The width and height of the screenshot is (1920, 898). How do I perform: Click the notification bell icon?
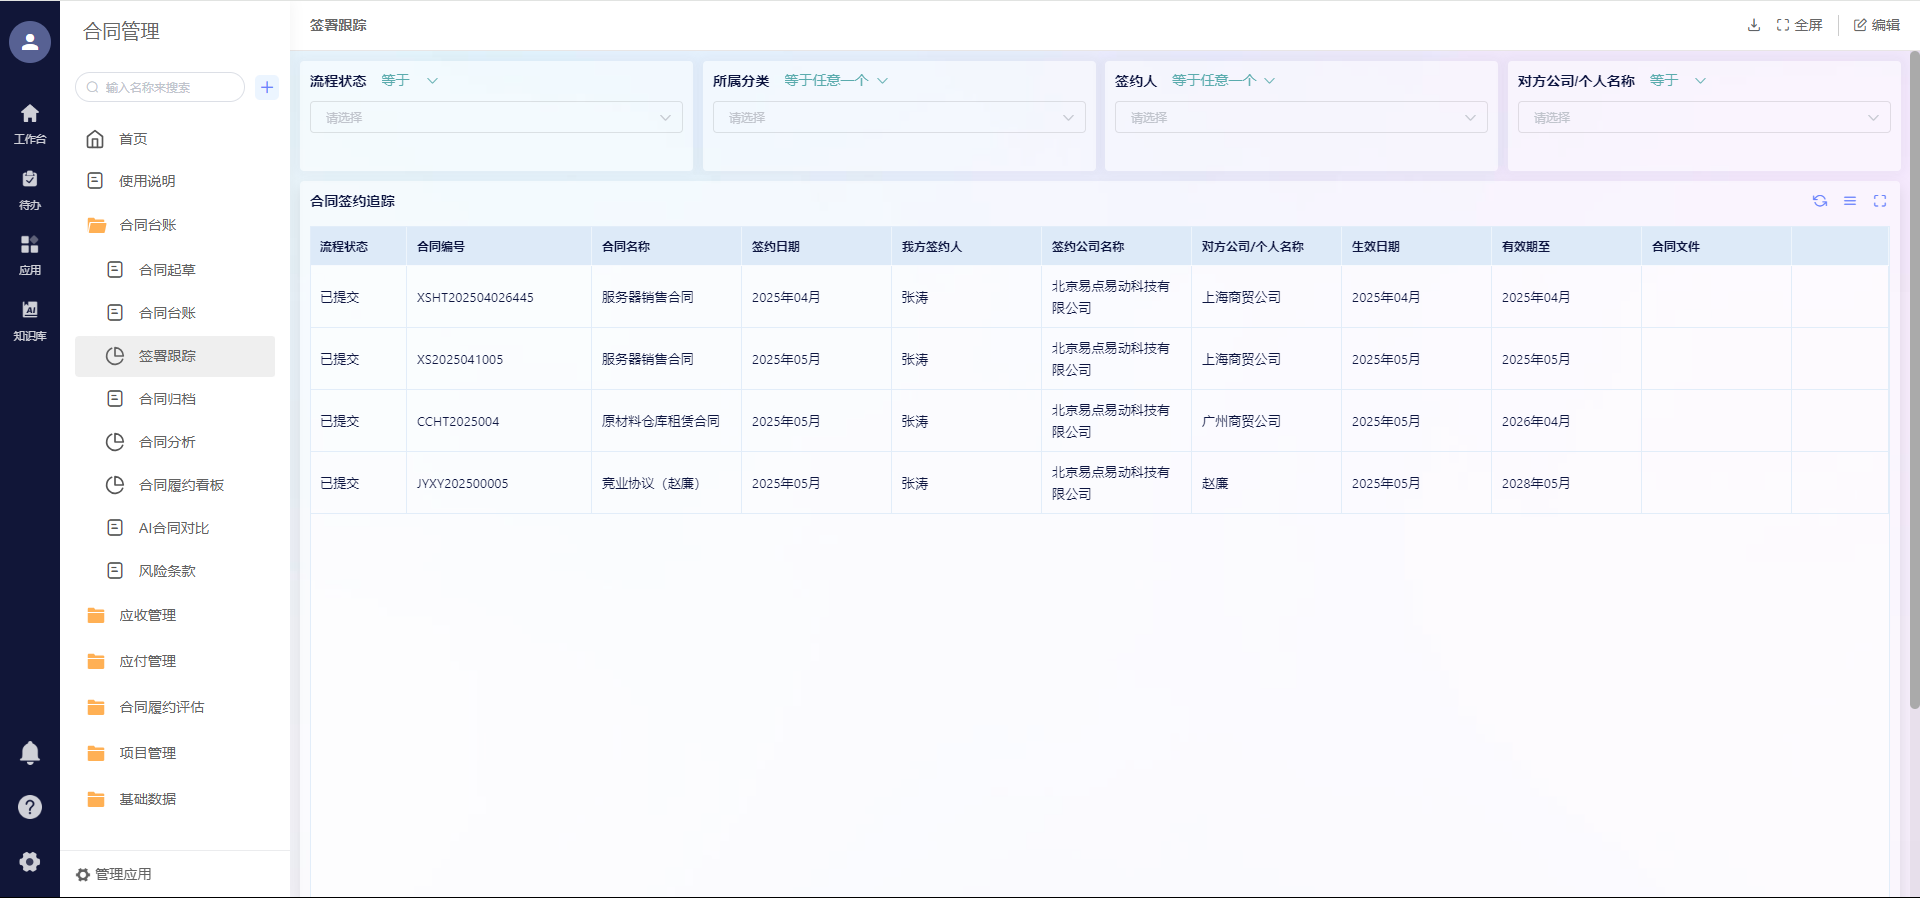(x=30, y=753)
